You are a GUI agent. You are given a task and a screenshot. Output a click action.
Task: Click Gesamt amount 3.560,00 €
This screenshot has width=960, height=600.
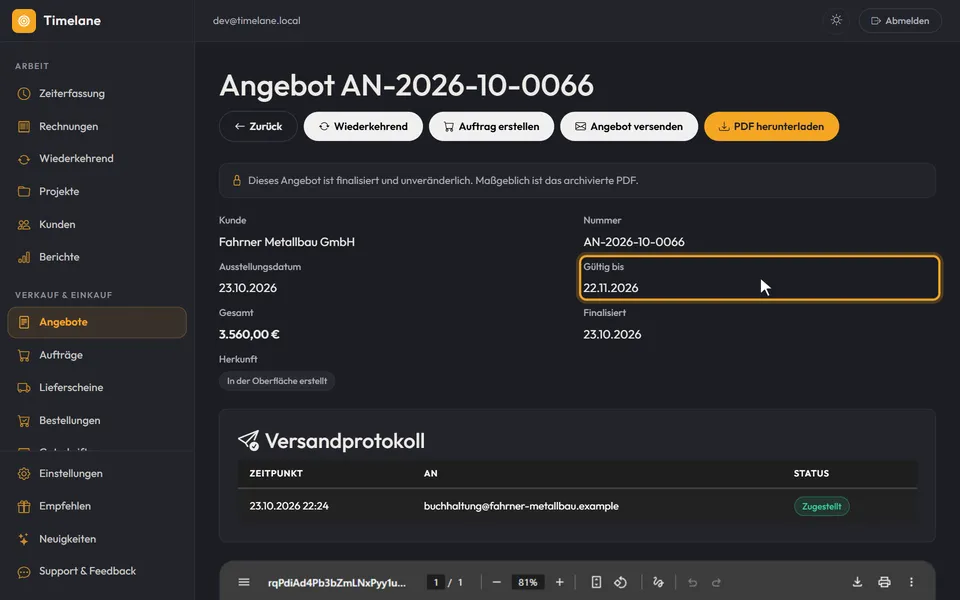[249, 334]
